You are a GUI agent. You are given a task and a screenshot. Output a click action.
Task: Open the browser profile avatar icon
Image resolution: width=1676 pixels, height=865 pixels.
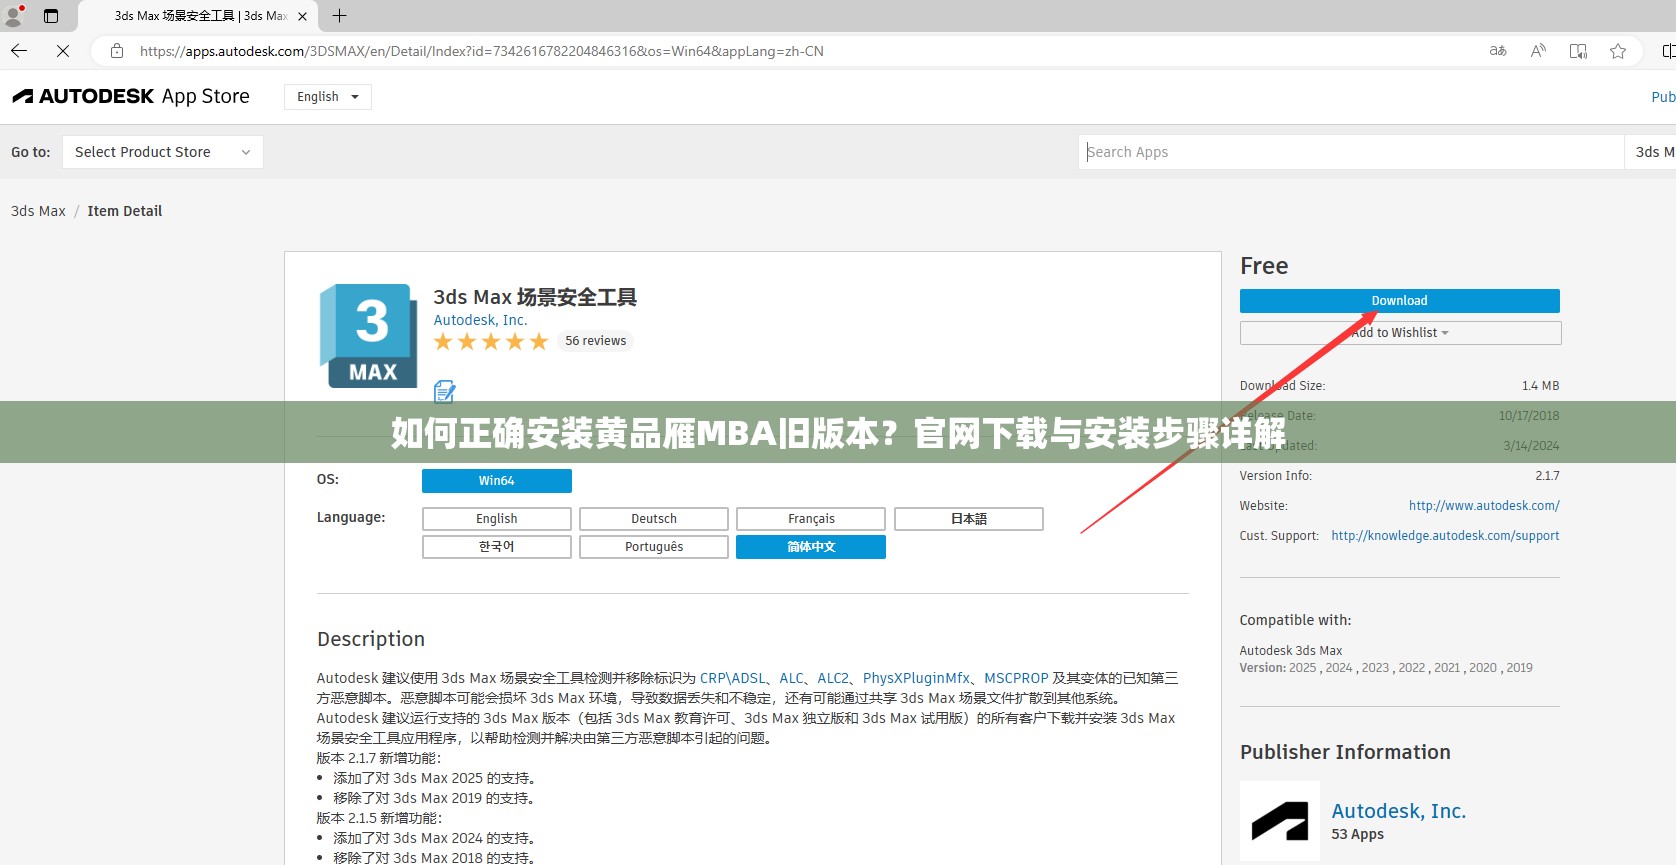coord(14,15)
